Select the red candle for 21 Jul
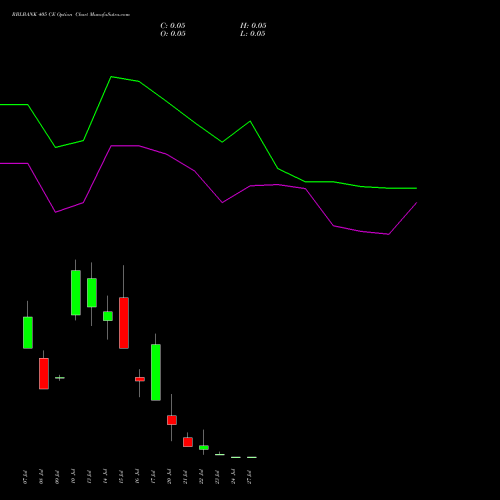The height and width of the screenshot is (500, 500). click(x=188, y=442)
